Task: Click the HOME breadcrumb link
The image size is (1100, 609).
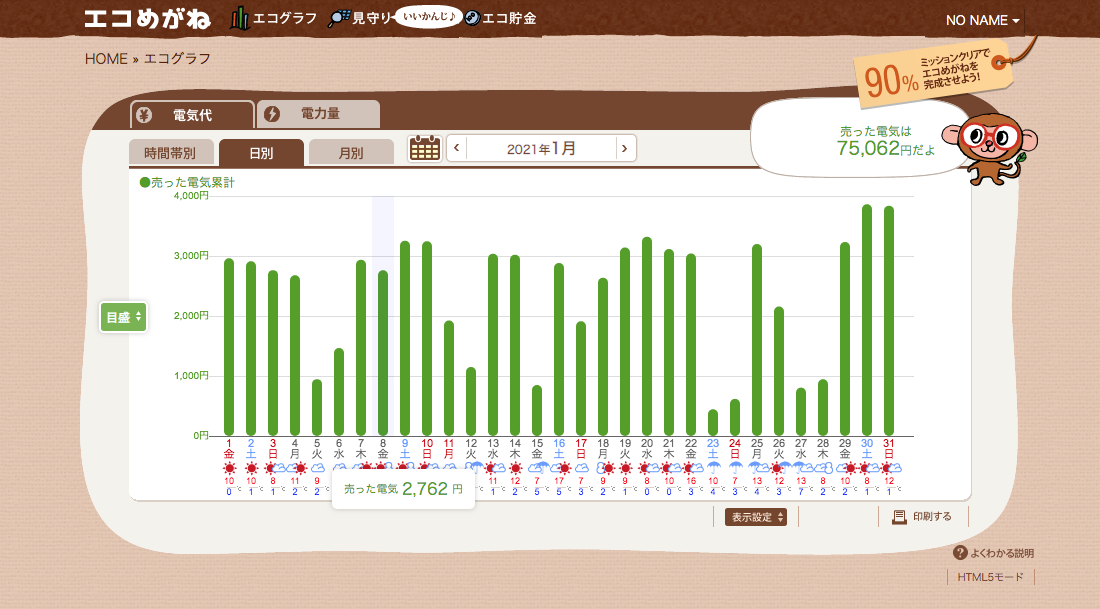Action: [x=106, y=58]
